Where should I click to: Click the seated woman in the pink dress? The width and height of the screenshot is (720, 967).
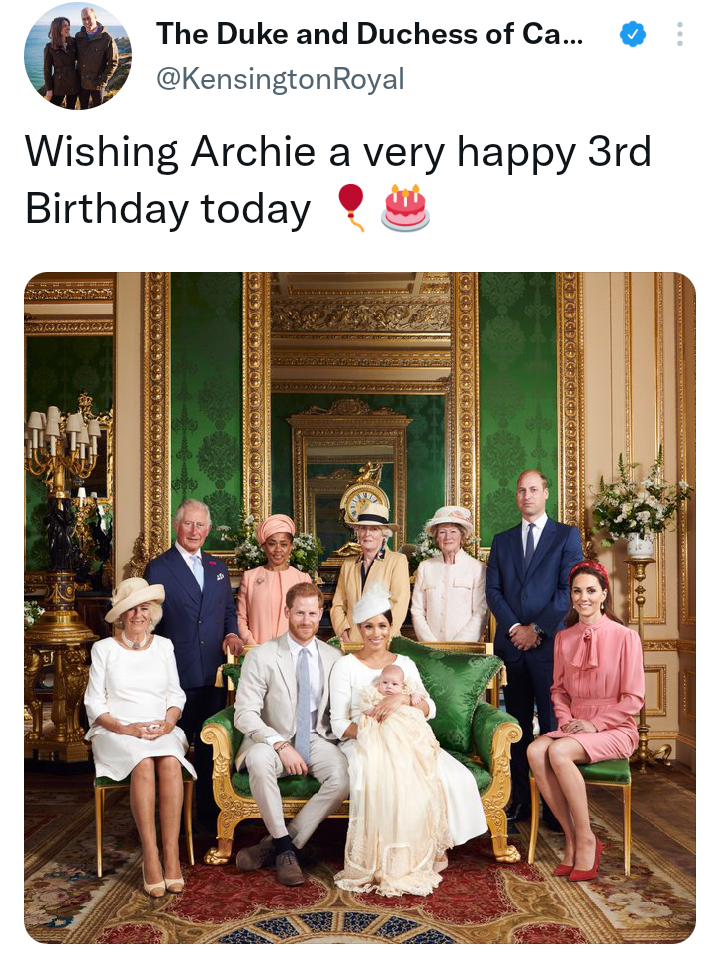pyautogui.click(x=589, y=690)
